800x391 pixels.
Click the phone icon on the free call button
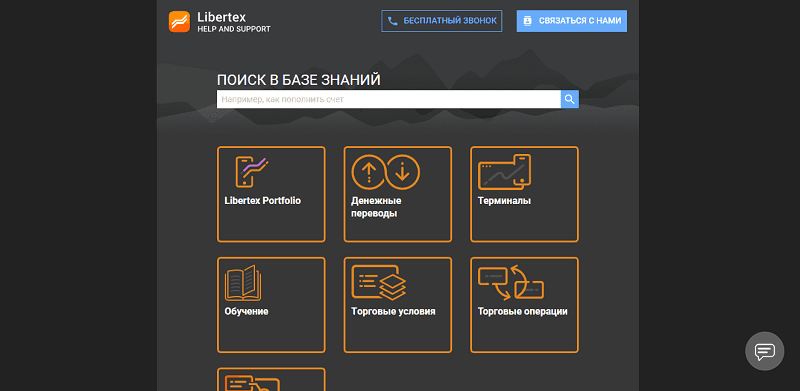(x=392, y=21)
